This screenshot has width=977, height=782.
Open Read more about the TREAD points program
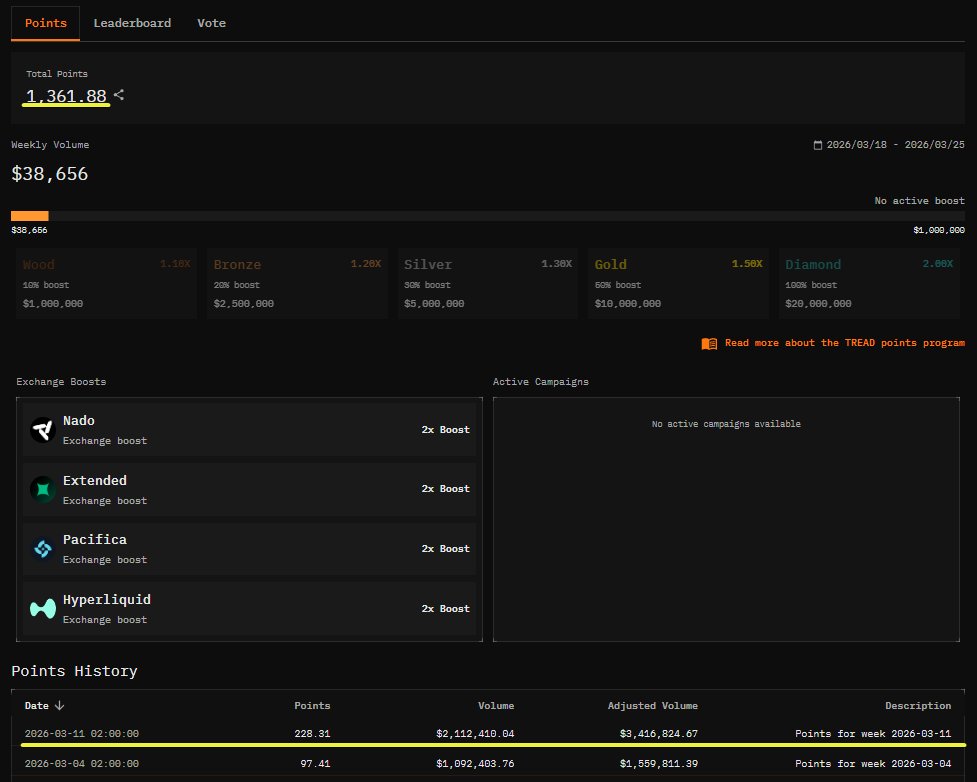[844, 343]
